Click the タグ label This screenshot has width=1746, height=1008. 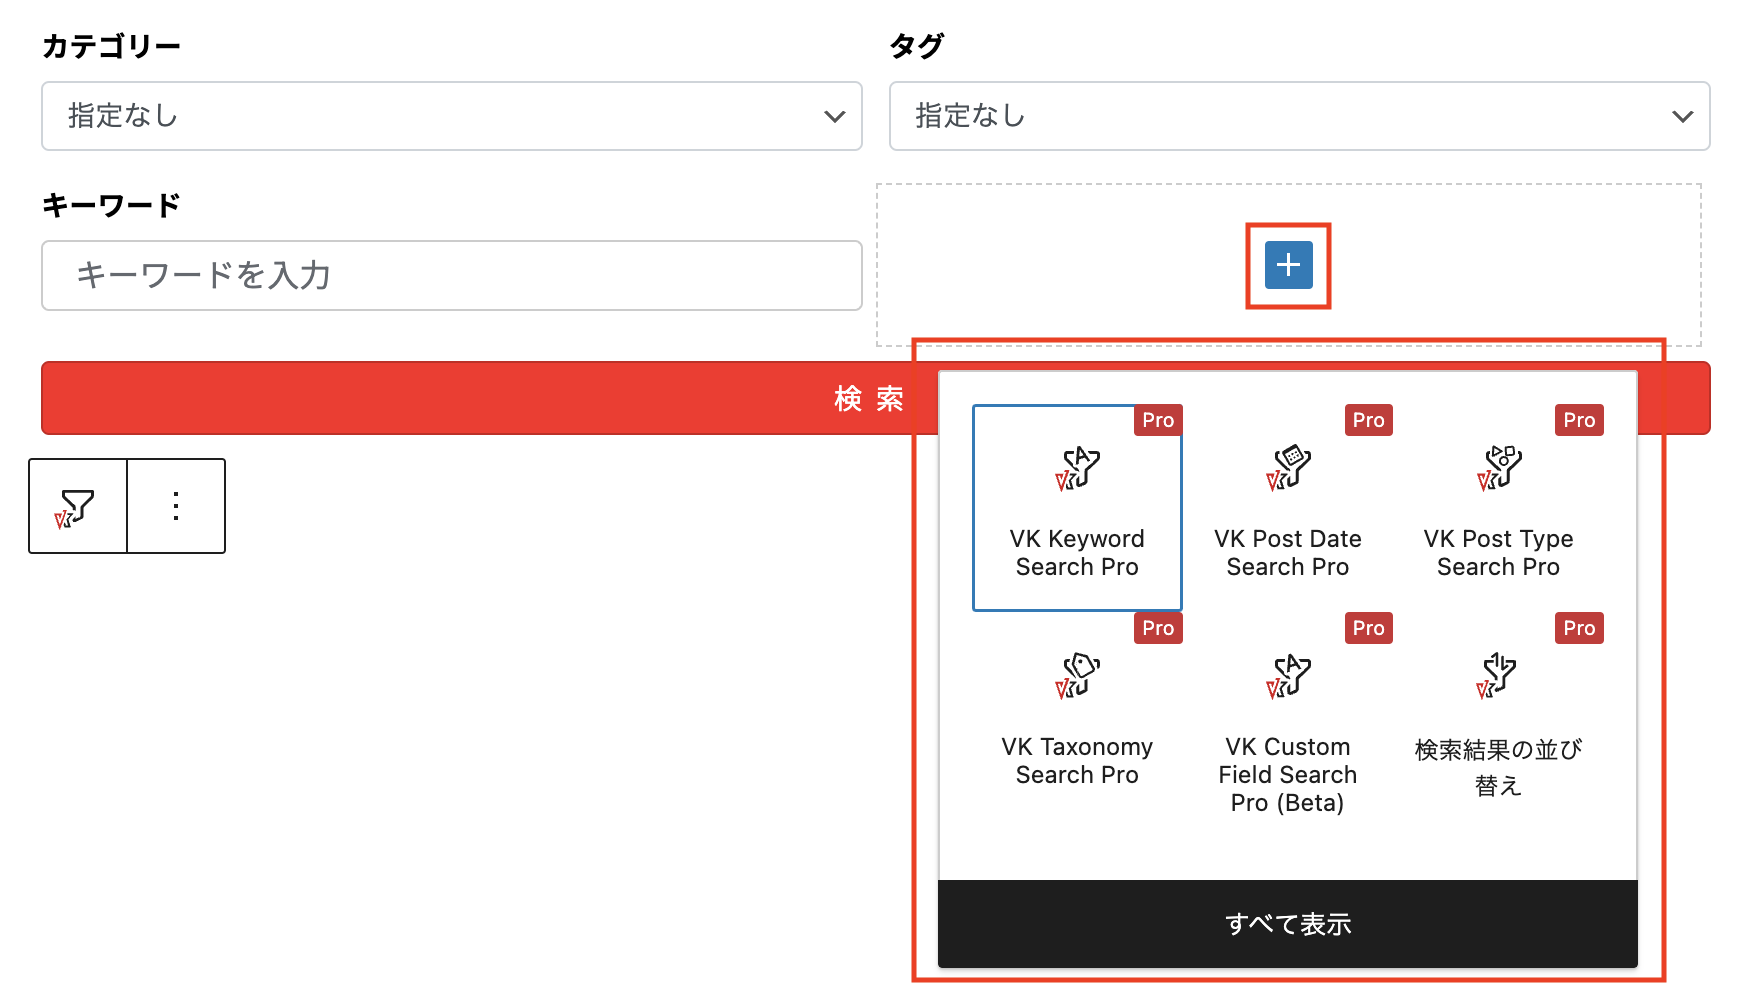point(917,46)
